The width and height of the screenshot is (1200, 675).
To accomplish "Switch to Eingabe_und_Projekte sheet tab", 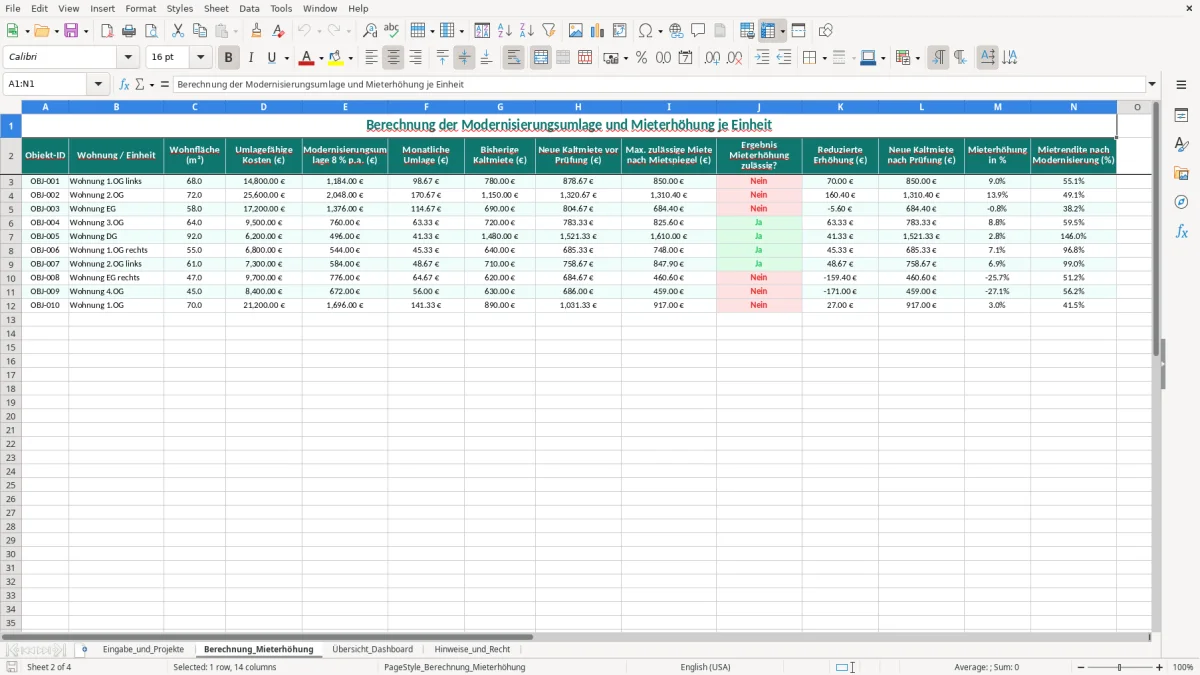I will 143,649.
